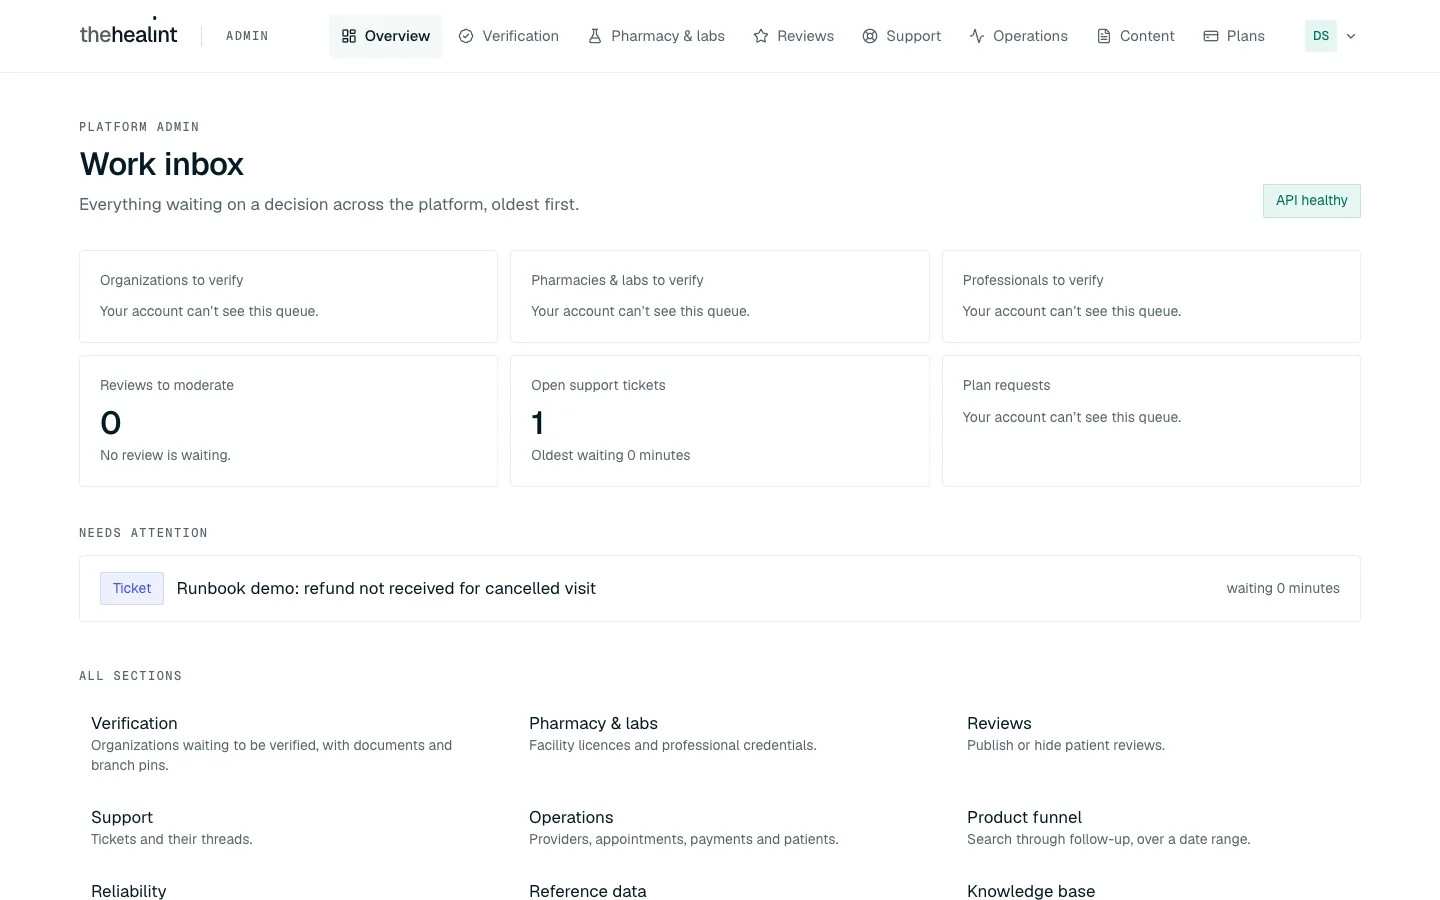Screen dimensions: 1440x900
Task: Open the Reviews section link
Action: coord(999,723)
